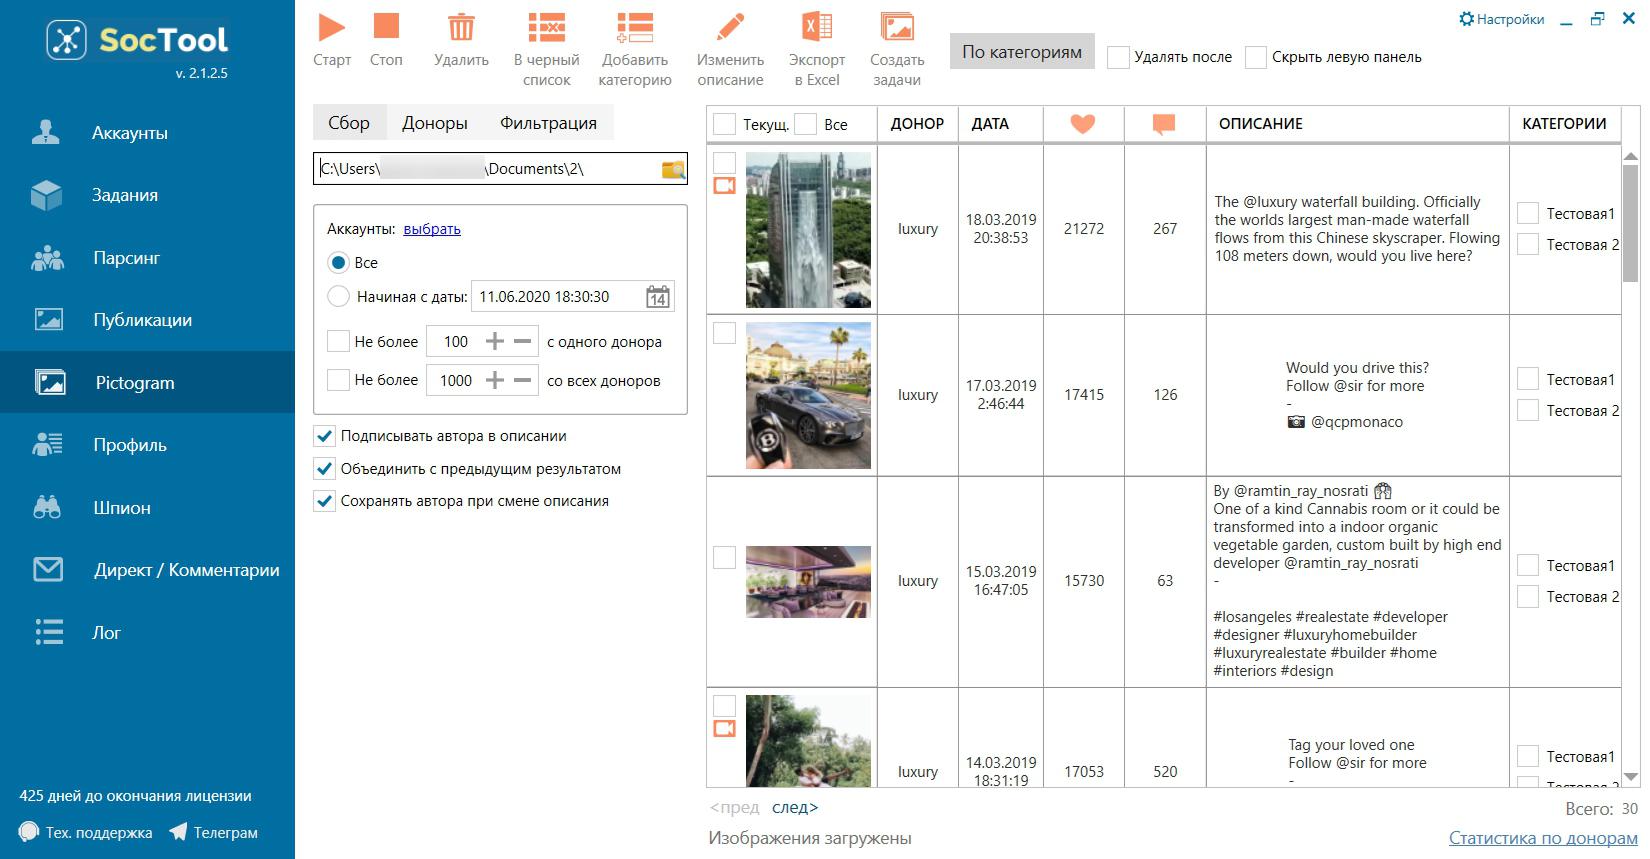
Task: Toggle Удалять после checkbox
Action: (x=1118, y=57)
